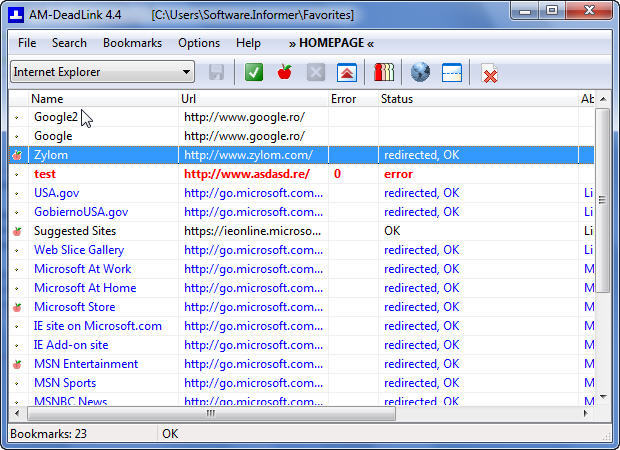The height and width of the screenshot is (450, 620).
Task: Click the http://www.asdasd.re/ URL cell
Action: tap(247, 174)
